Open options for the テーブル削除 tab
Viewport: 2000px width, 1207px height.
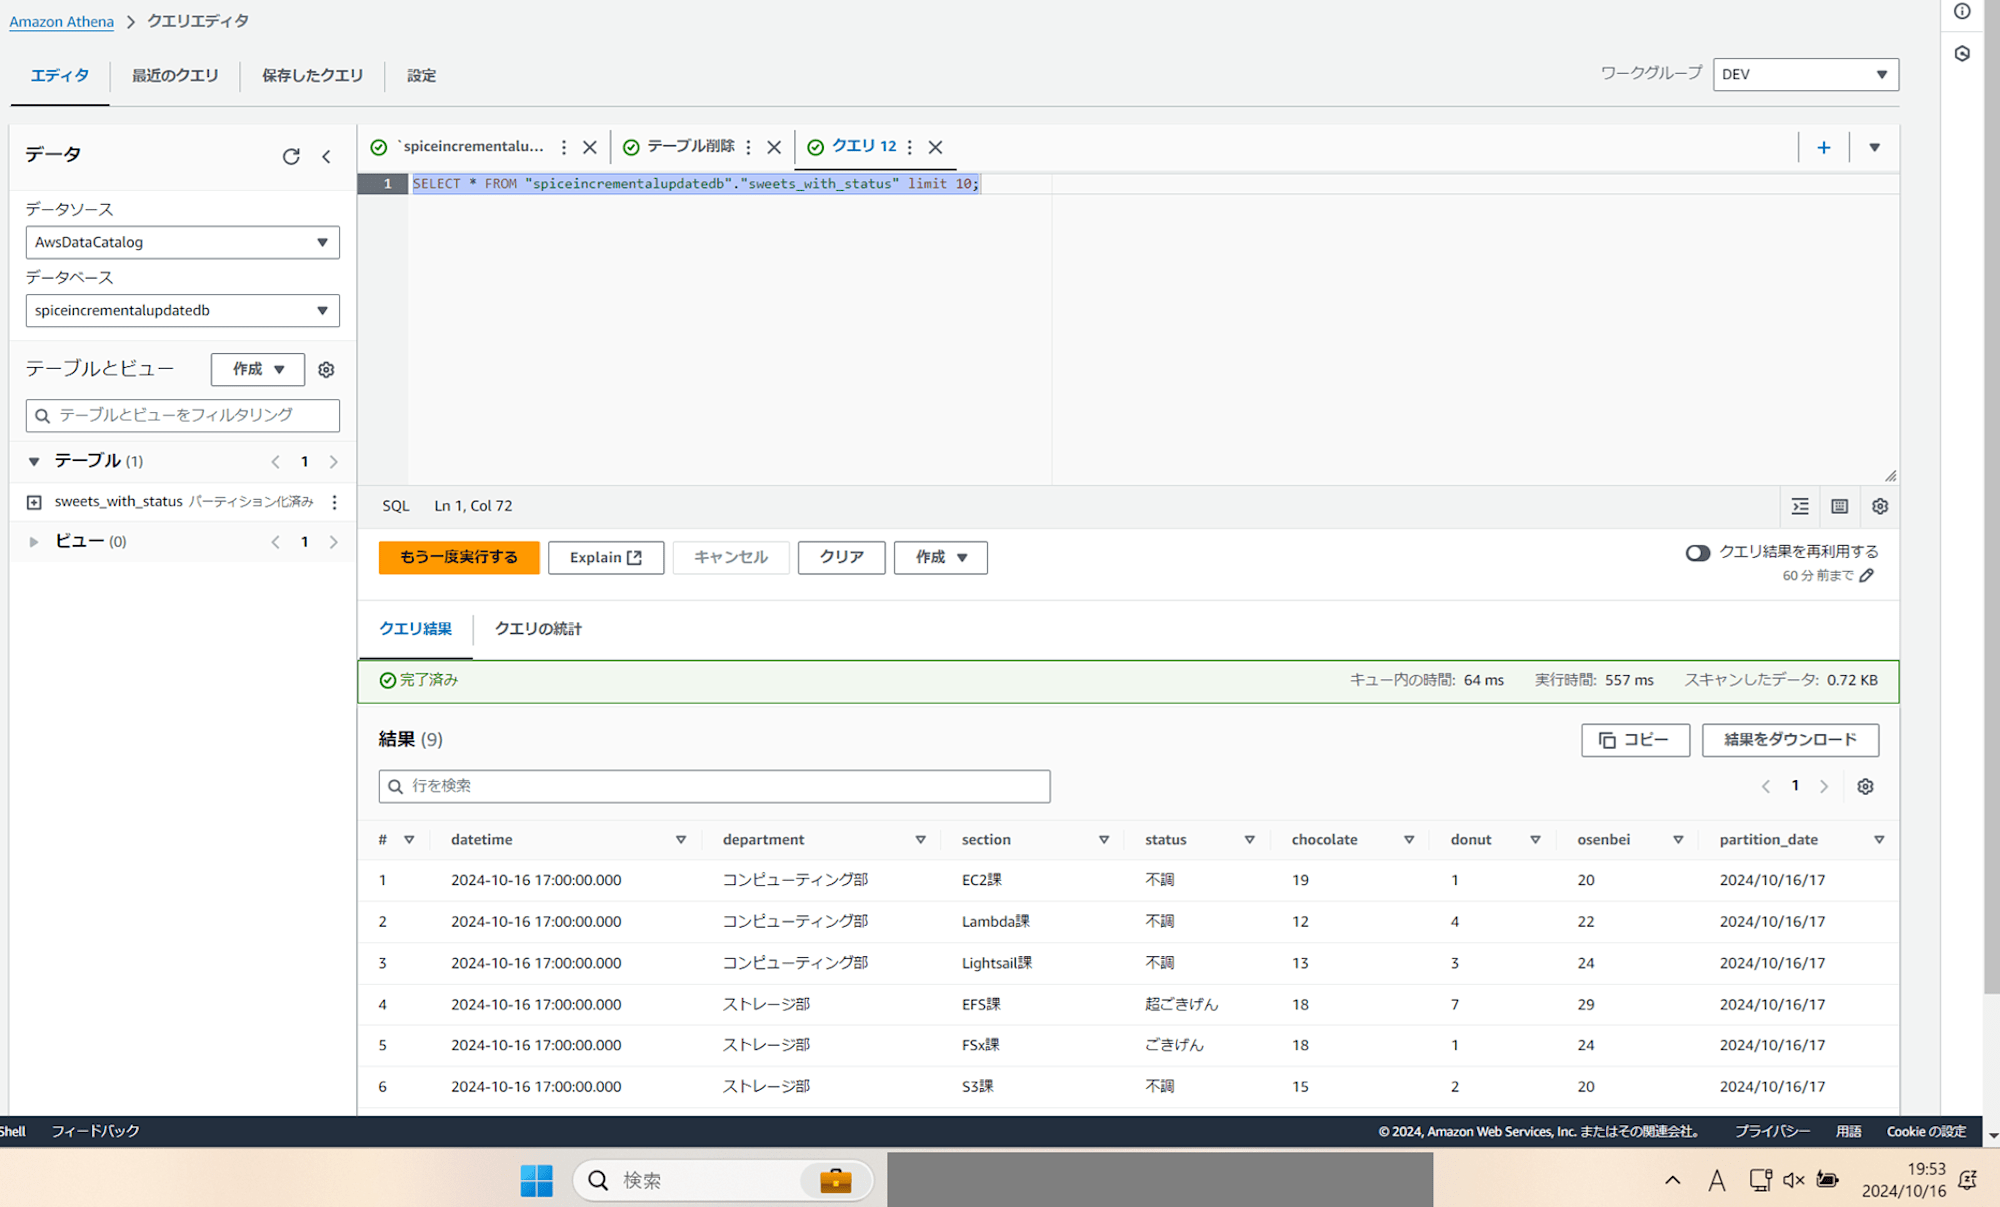pos(748,147)
